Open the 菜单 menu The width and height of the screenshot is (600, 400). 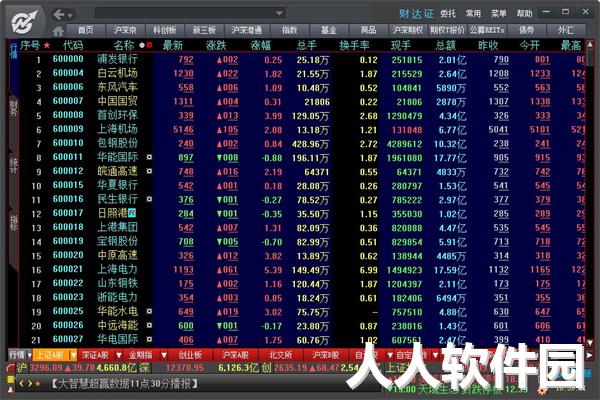click(x=499, y=14)
